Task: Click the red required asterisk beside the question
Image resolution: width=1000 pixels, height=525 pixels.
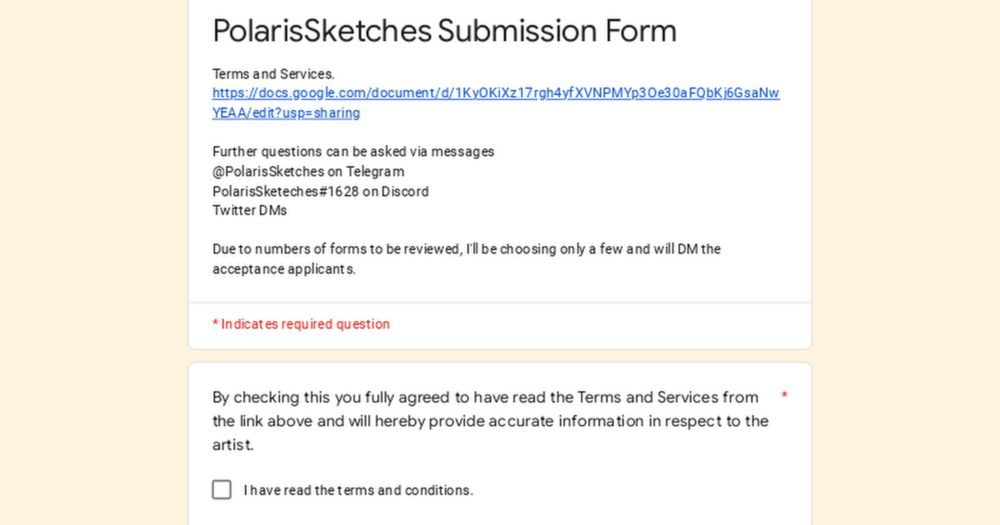Action: pos(784,396)
